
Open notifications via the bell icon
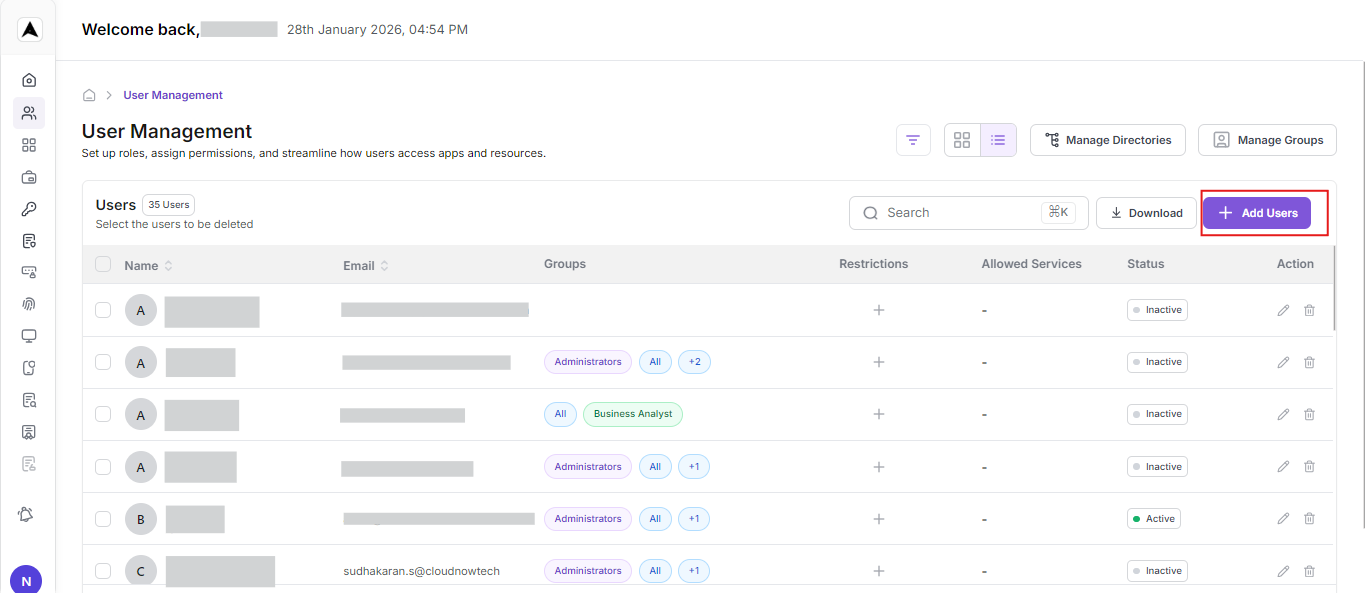(x=26, y=514)
